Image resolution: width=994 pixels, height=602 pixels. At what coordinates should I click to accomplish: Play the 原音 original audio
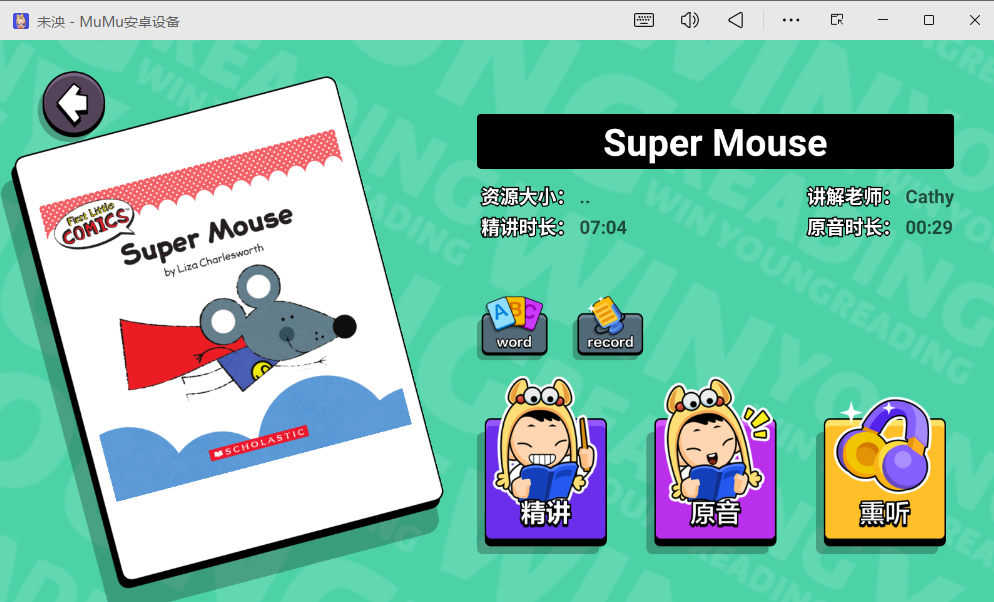(x=715, y=464)
